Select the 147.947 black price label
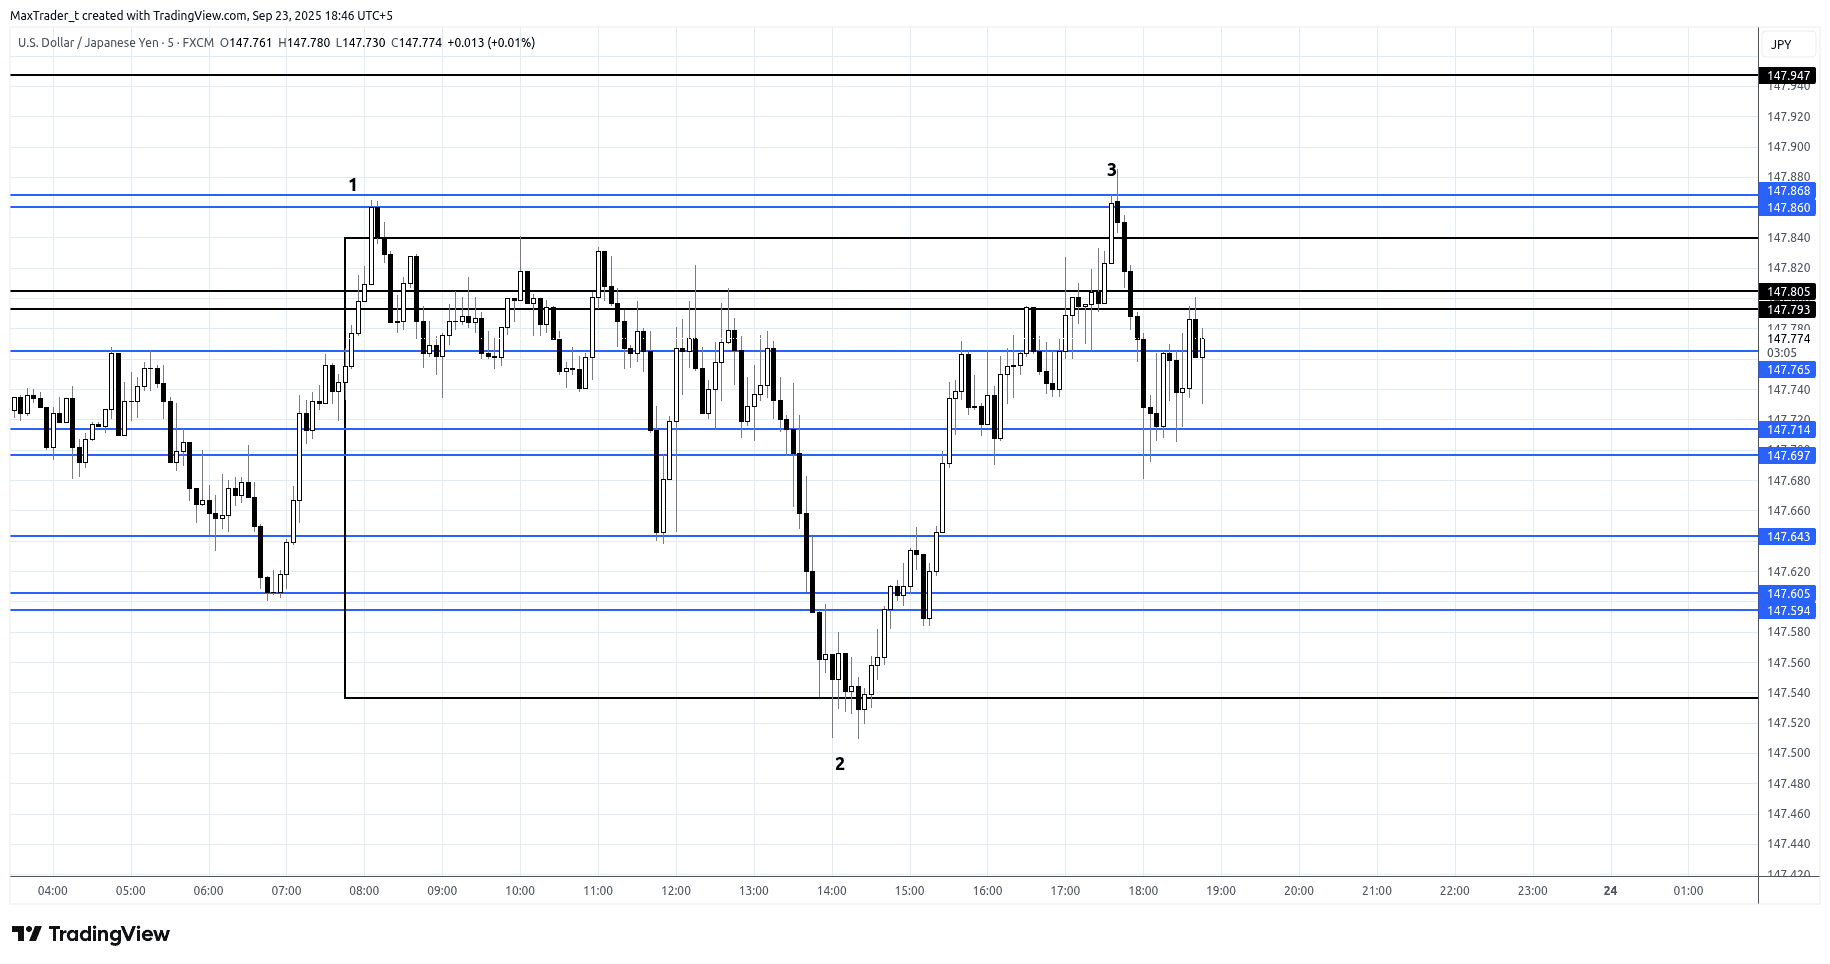 click(x=1787, y=76)
